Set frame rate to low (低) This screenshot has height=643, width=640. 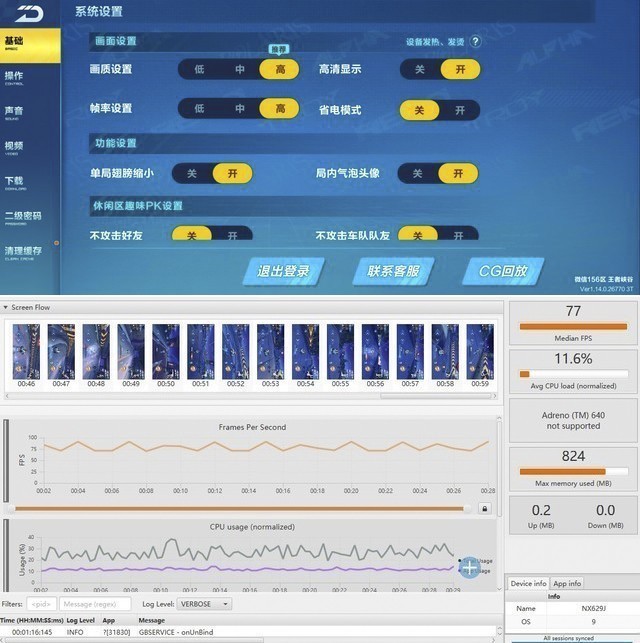pyautogui.click(x=199, y=109)
